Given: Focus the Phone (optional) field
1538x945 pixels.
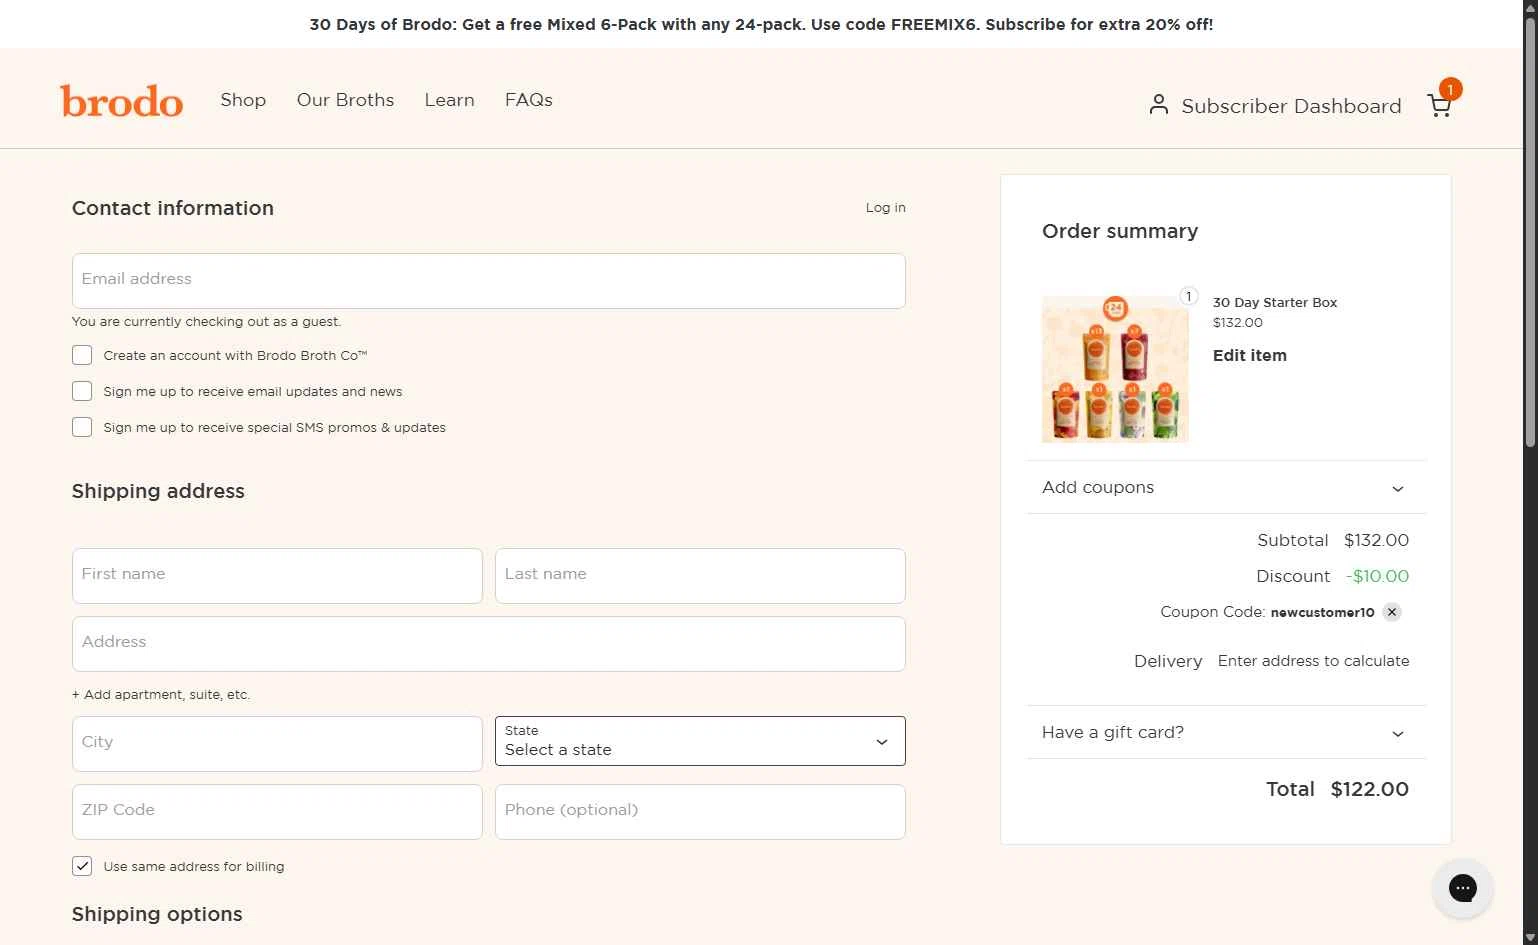Looking at the screenshot, I should (x=700, y=812).
